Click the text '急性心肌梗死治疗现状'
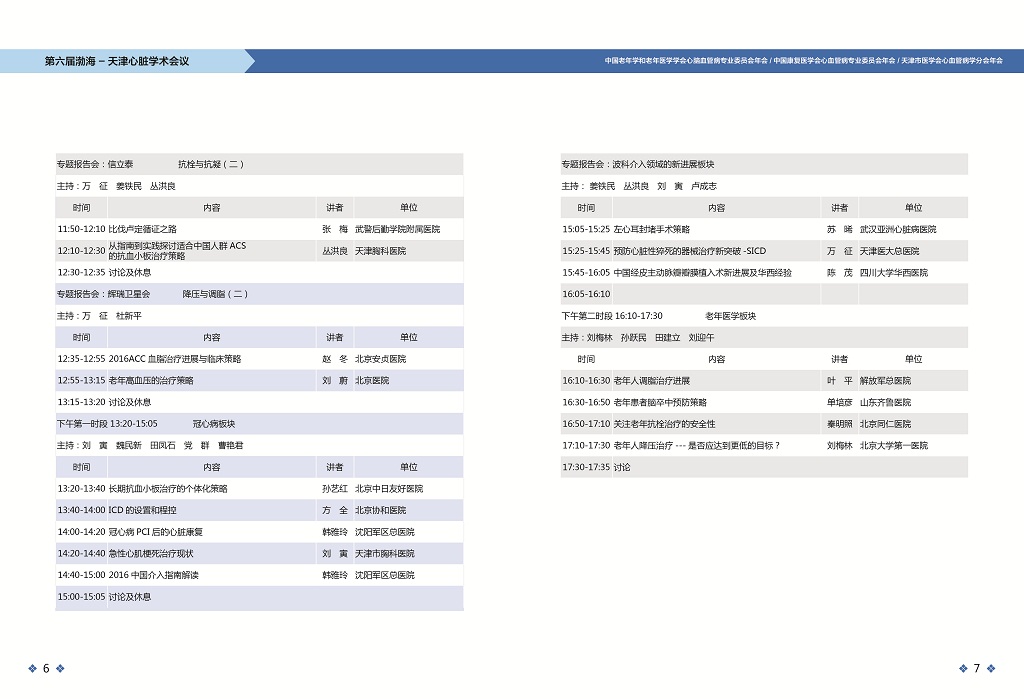The image size is (1024, 699). [x=151, y=553]
